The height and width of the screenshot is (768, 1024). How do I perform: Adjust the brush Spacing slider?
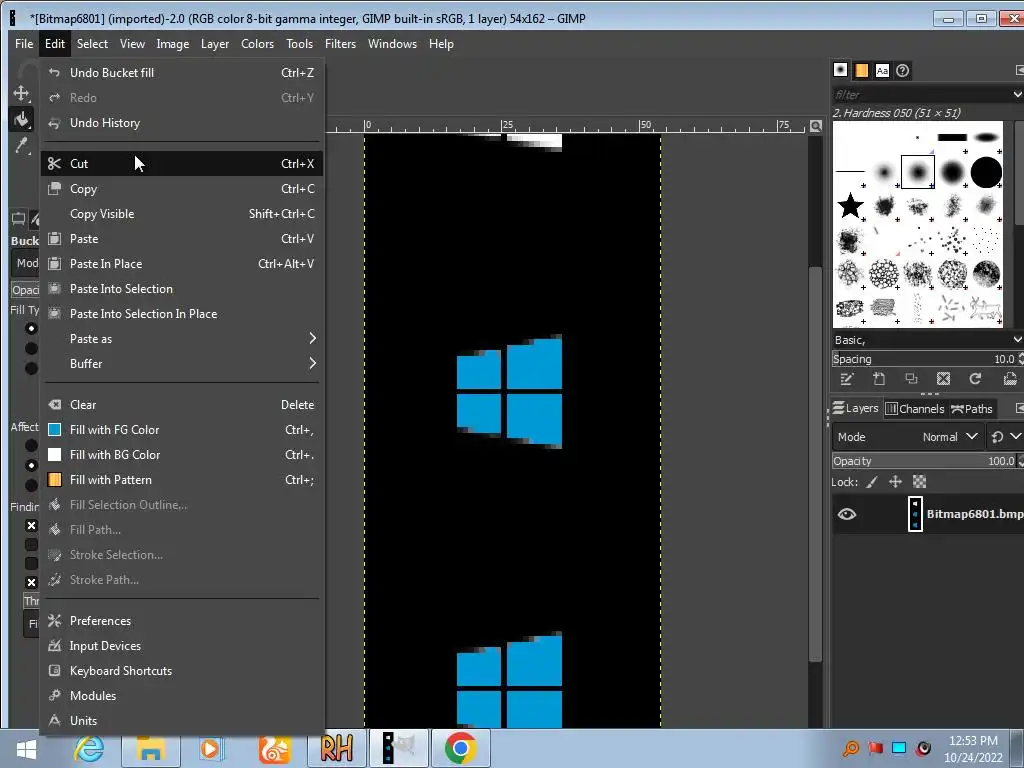[924, 359]
